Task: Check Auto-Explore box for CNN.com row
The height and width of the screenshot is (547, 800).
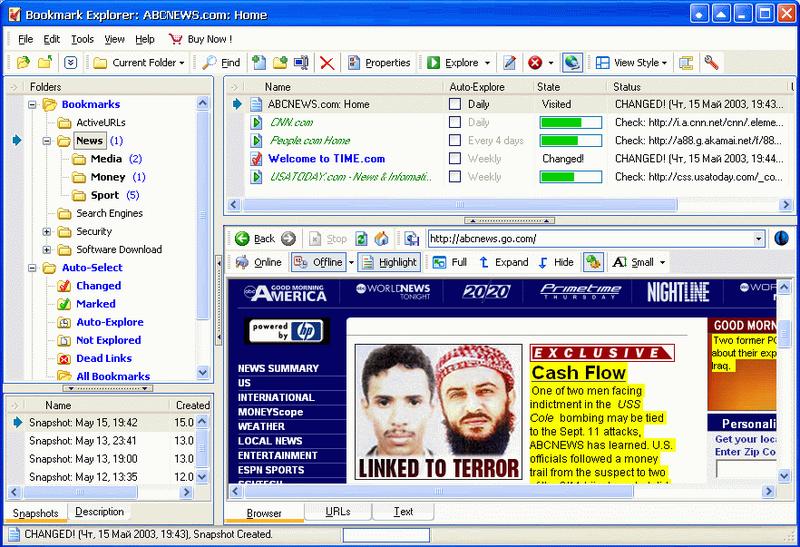Action: point(455,122)
